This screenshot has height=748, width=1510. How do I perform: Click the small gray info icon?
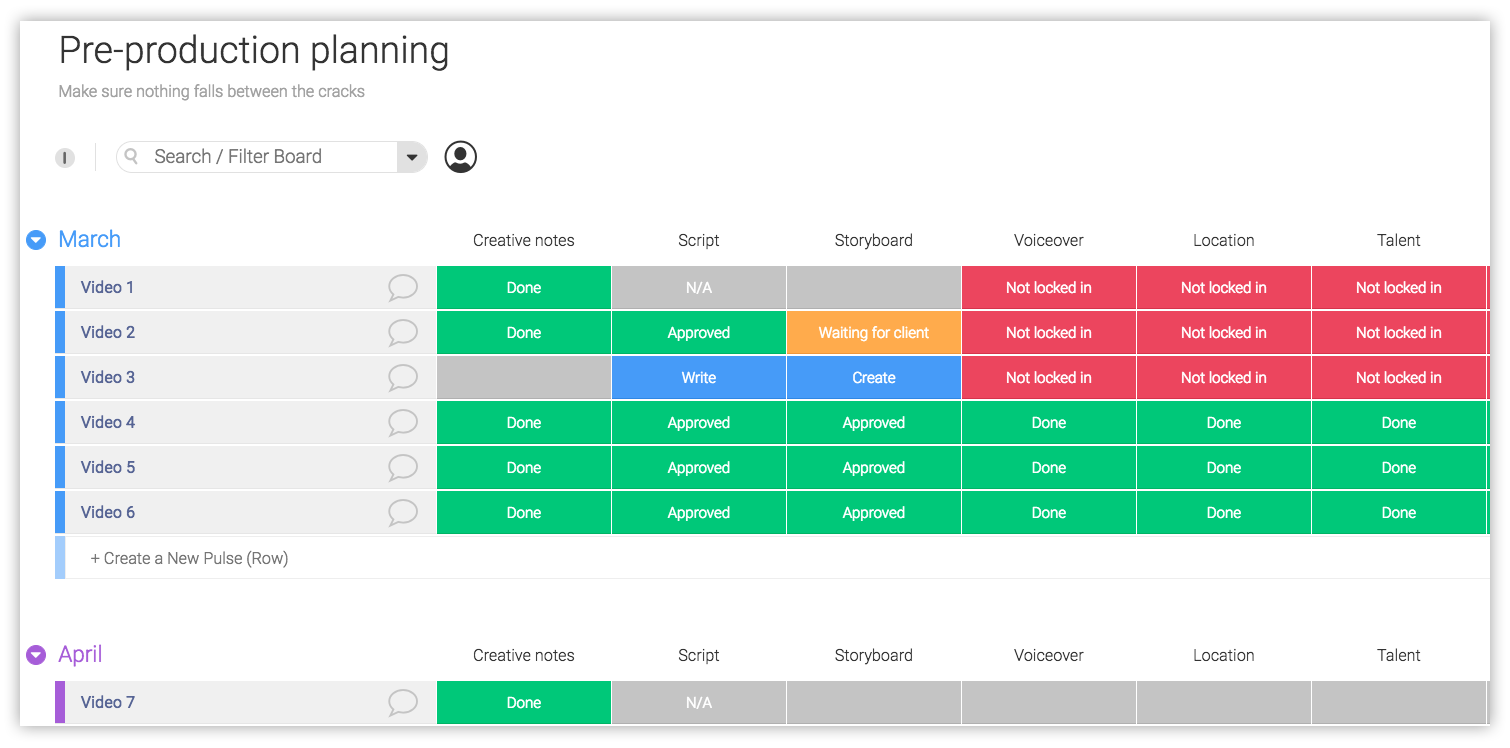click(65, 158)
